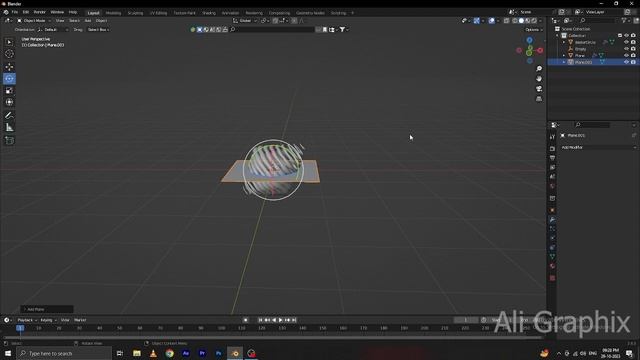Image resolution: width=640 pixels, height=360 pixels.
Task: Open the Render menu
Action: pos(40,12)
